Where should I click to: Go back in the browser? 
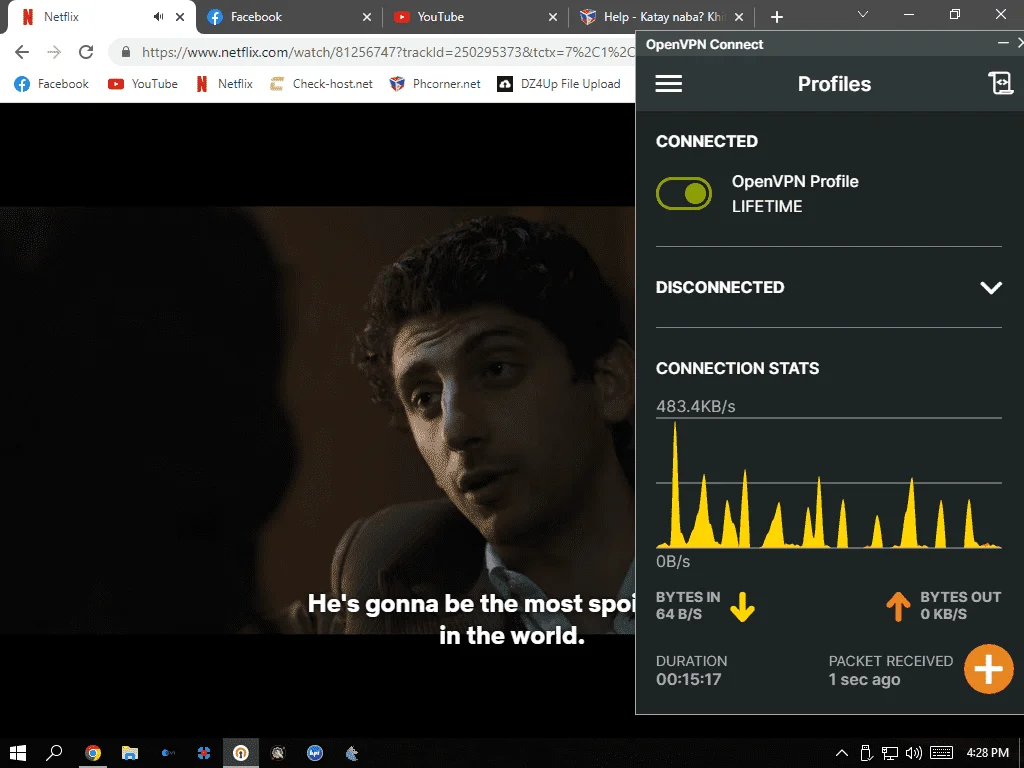[22, 52]
